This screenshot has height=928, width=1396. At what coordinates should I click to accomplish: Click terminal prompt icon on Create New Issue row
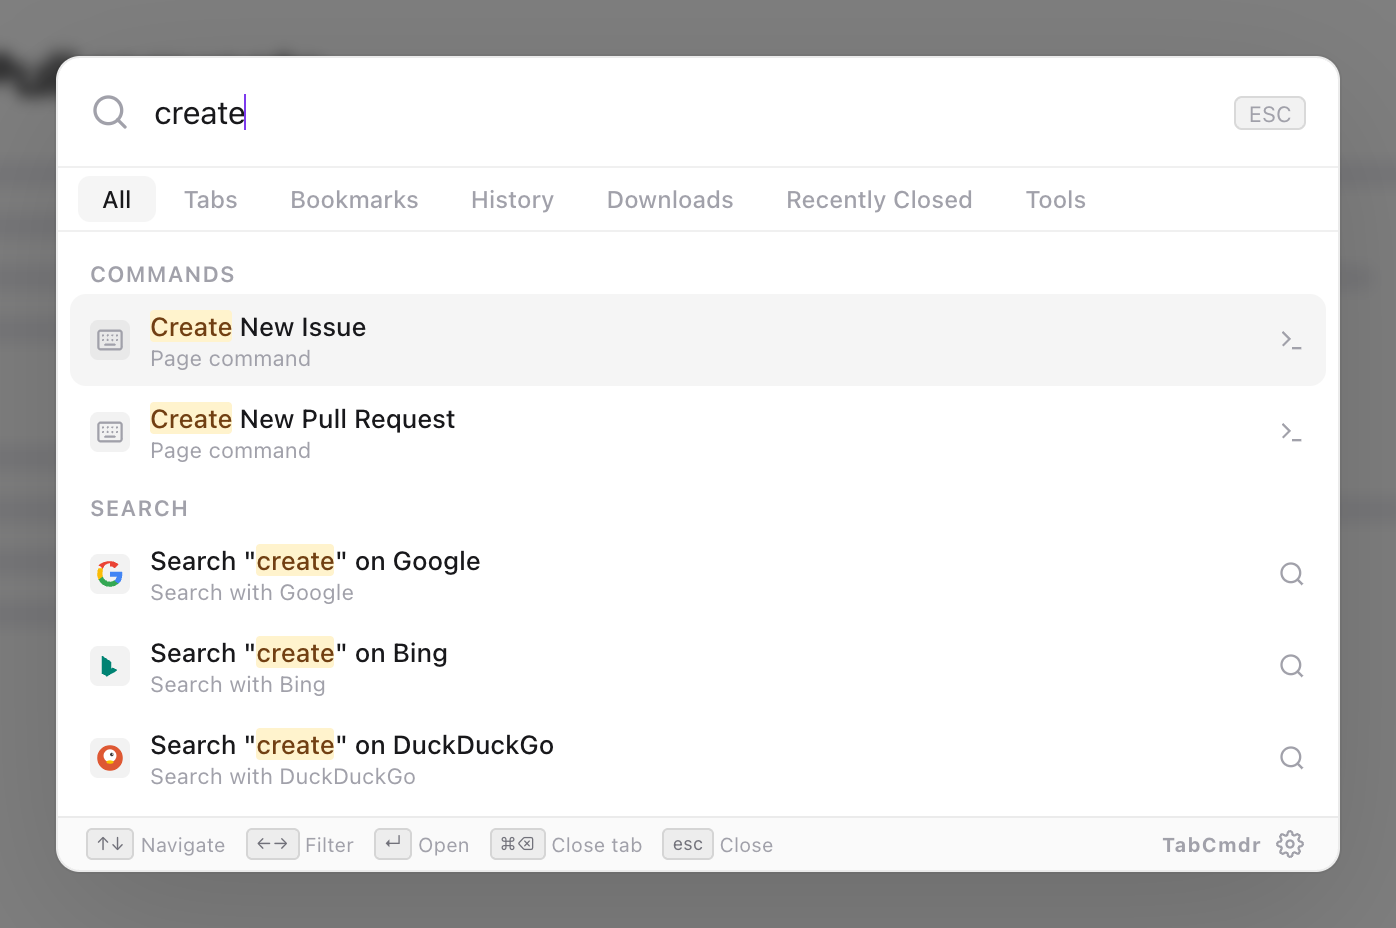[x=1291, y=340]
